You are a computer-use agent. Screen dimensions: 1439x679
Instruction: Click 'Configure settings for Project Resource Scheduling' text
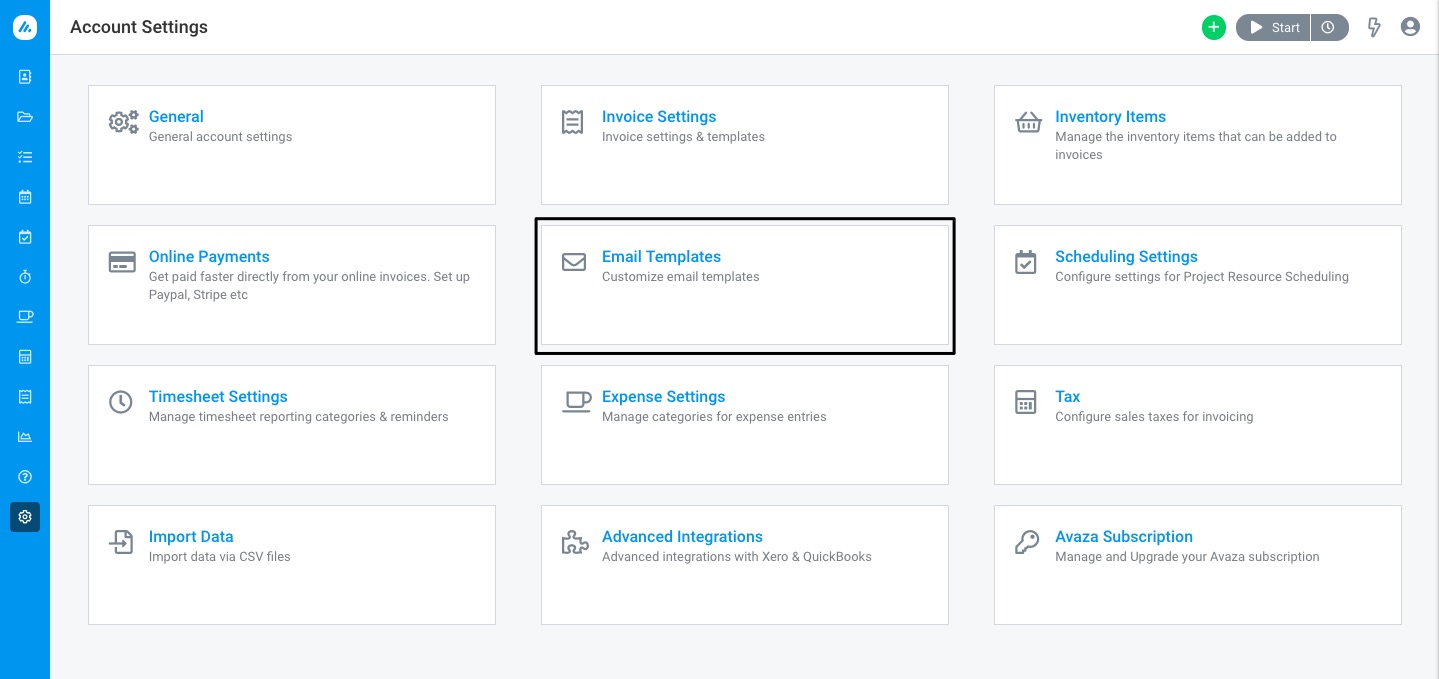(1202, 277)
